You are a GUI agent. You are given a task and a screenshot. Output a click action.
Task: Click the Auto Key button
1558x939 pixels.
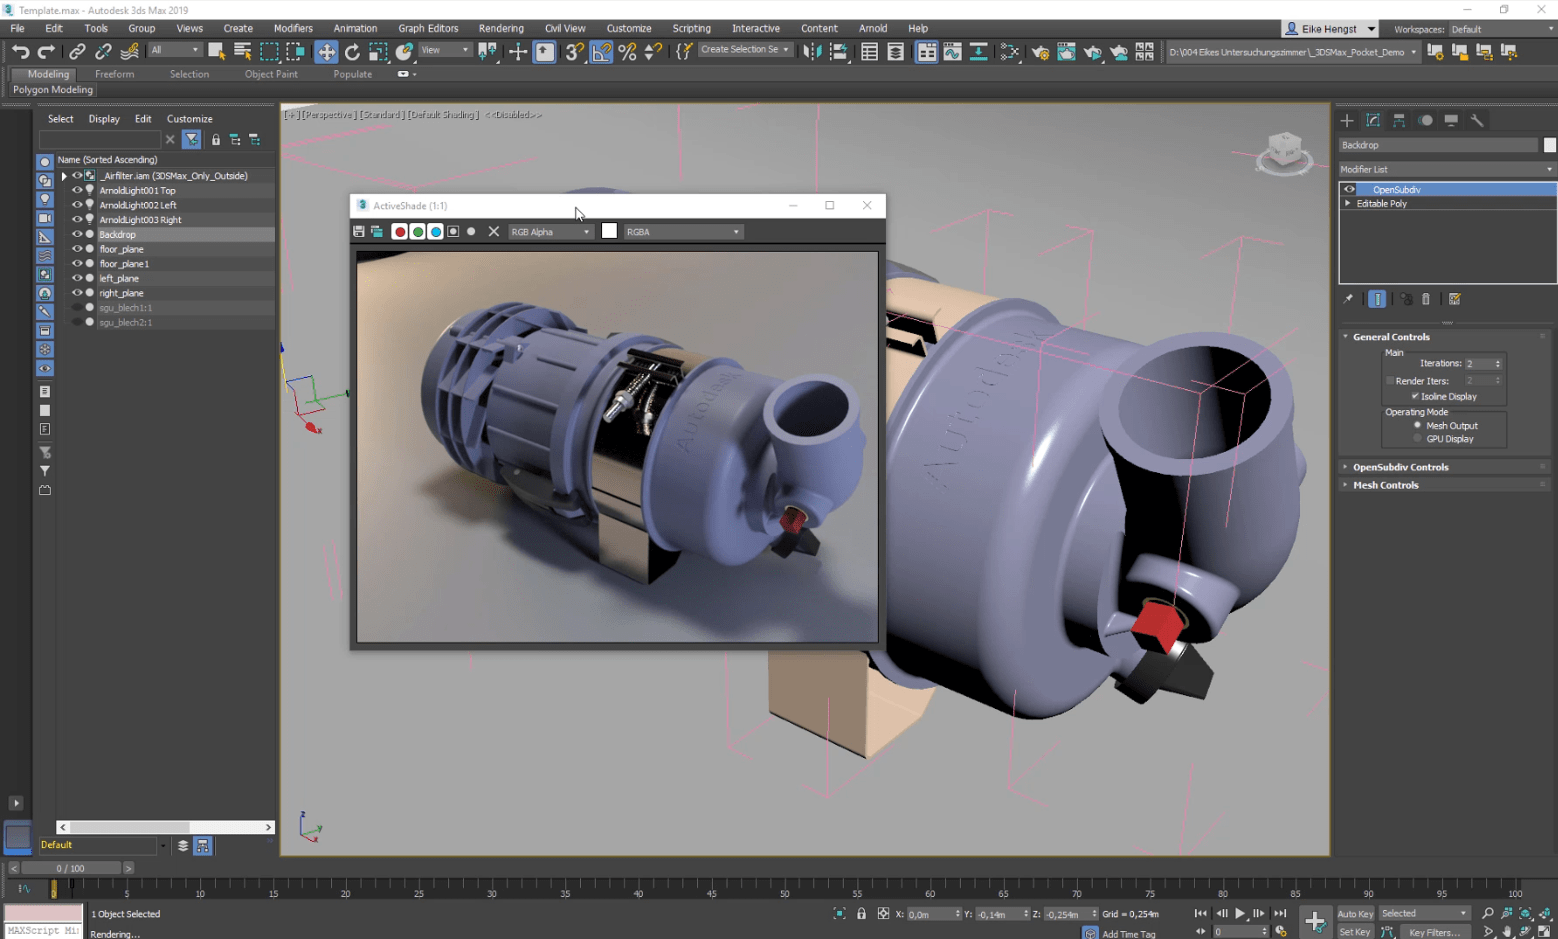[x=1354, y=913]
